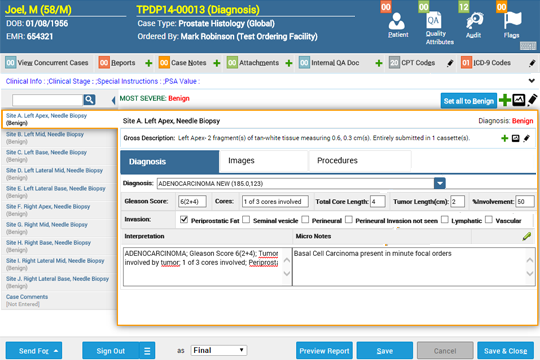Open Case Comments entry

tap(59, 300)
